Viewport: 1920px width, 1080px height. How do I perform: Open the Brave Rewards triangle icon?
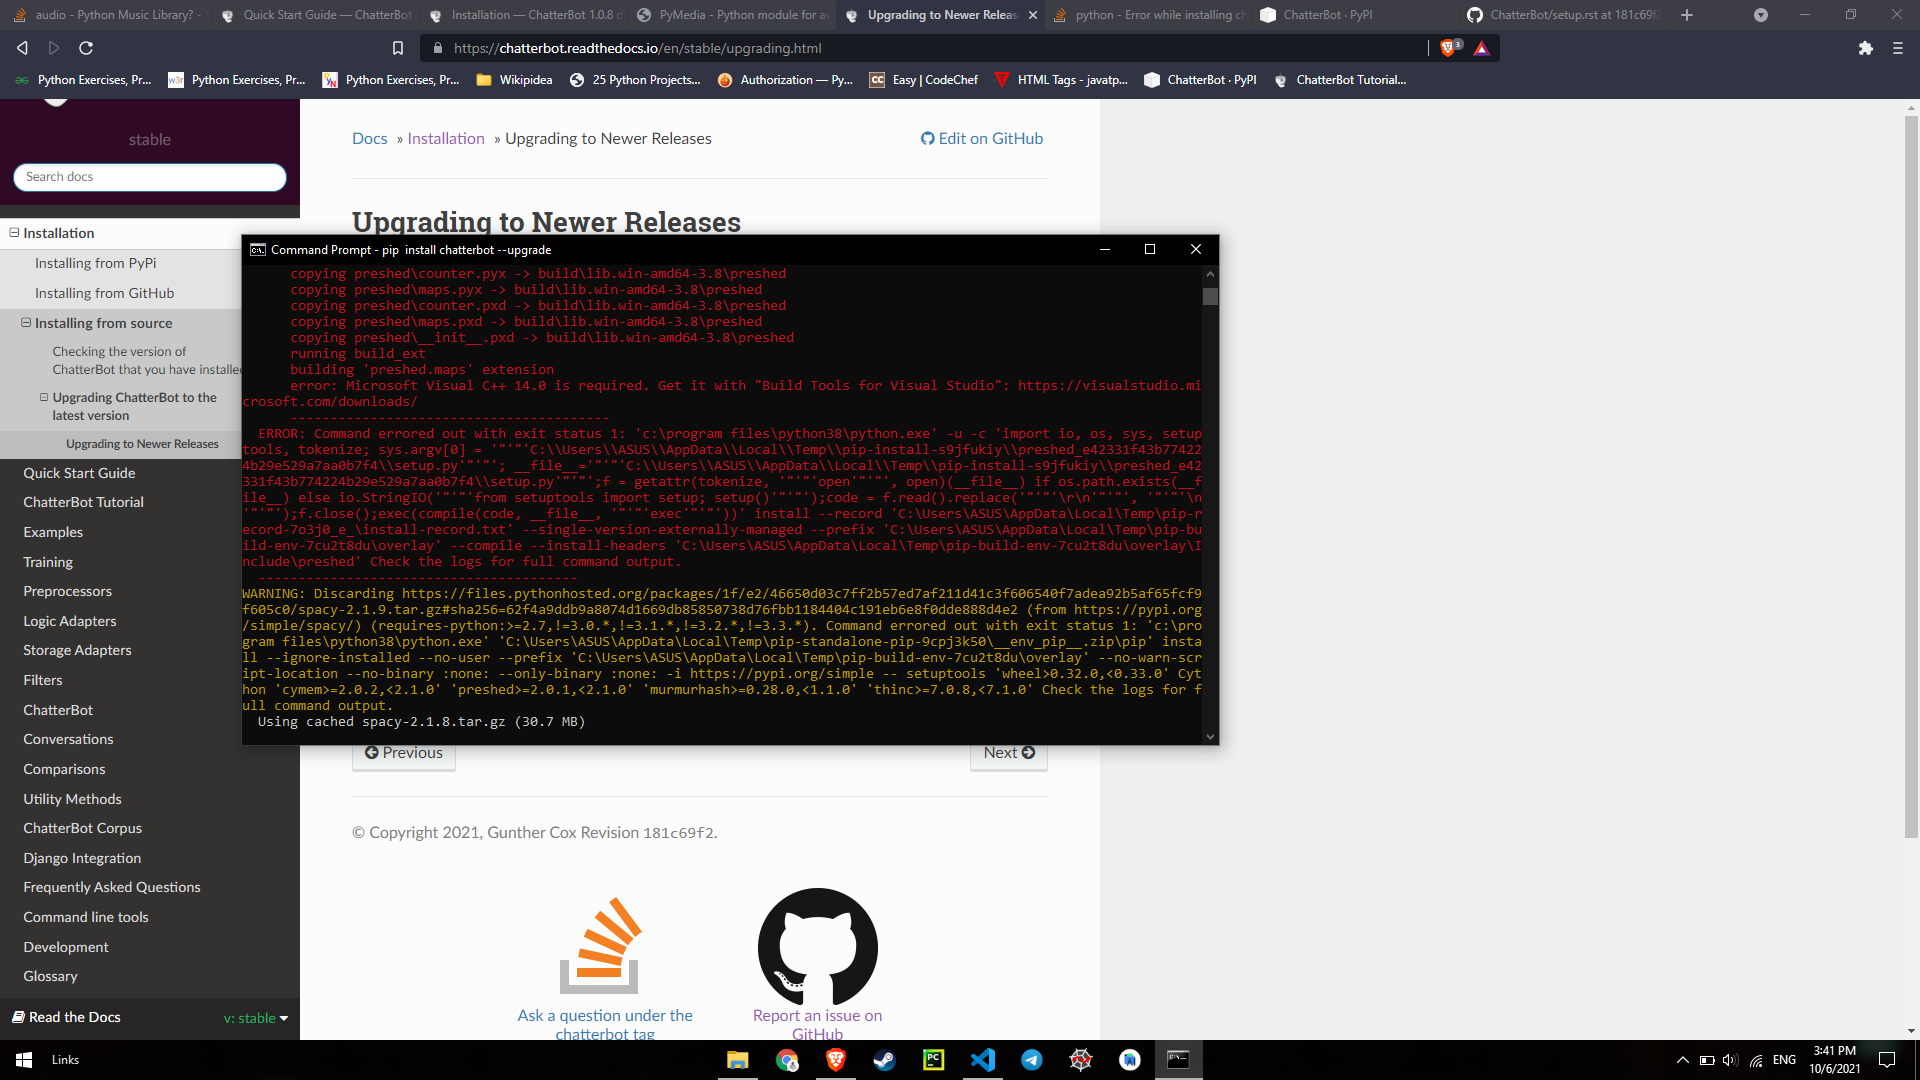pyautogui.click(x=1482, y=48)
